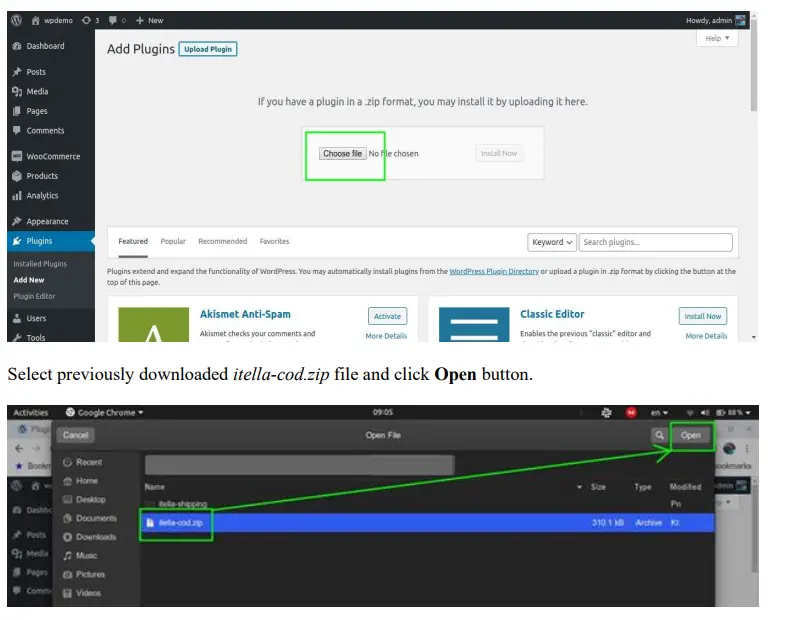Select Downloads in file dialog sidebar
This screenshot has height=620, width=787.
click(89, 537)
